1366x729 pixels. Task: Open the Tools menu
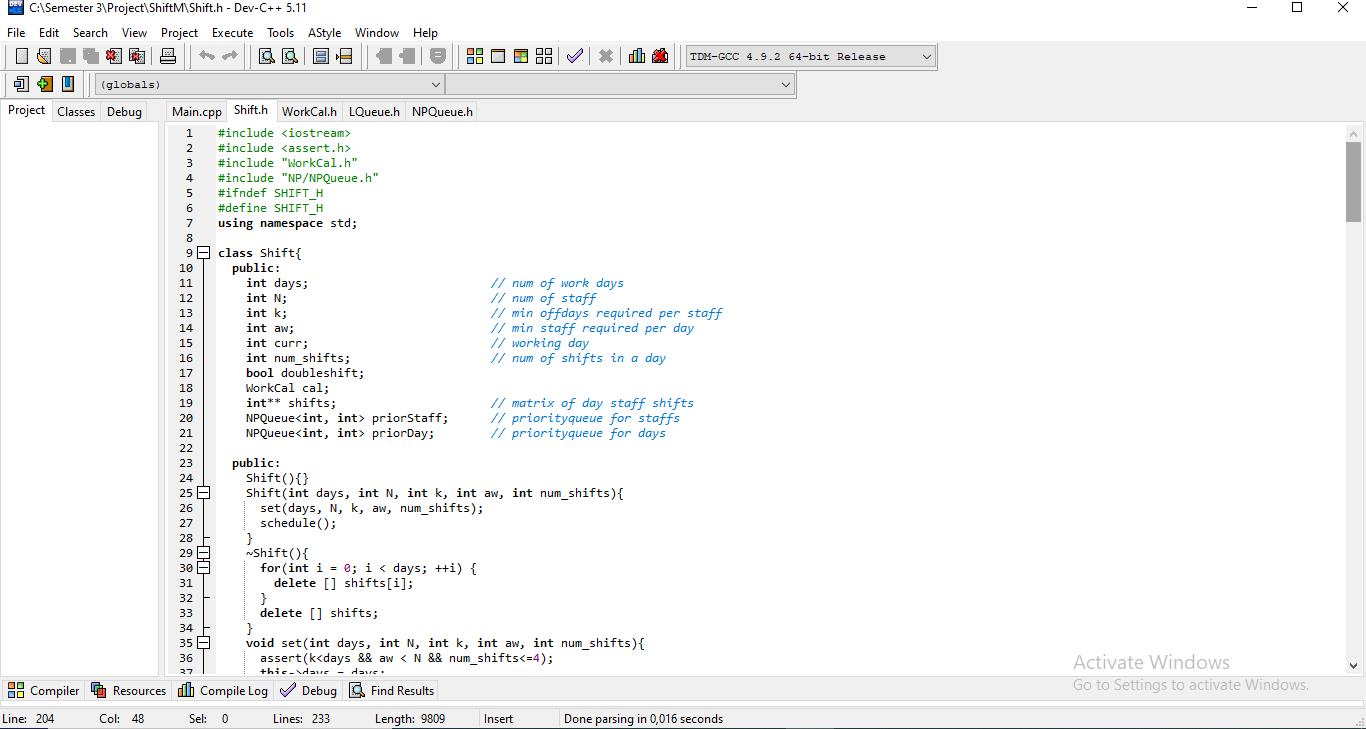point(281,33)
